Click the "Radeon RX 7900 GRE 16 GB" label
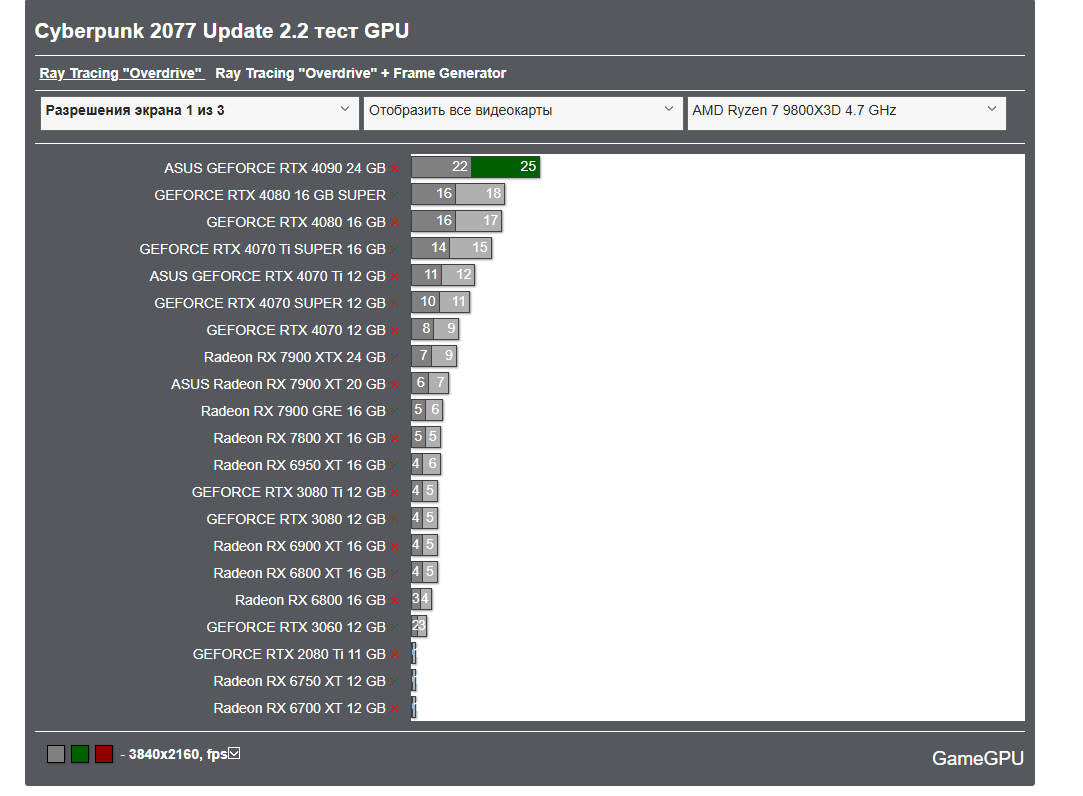The width and height of the screenshot is (1083, 796). click(294, 411)
